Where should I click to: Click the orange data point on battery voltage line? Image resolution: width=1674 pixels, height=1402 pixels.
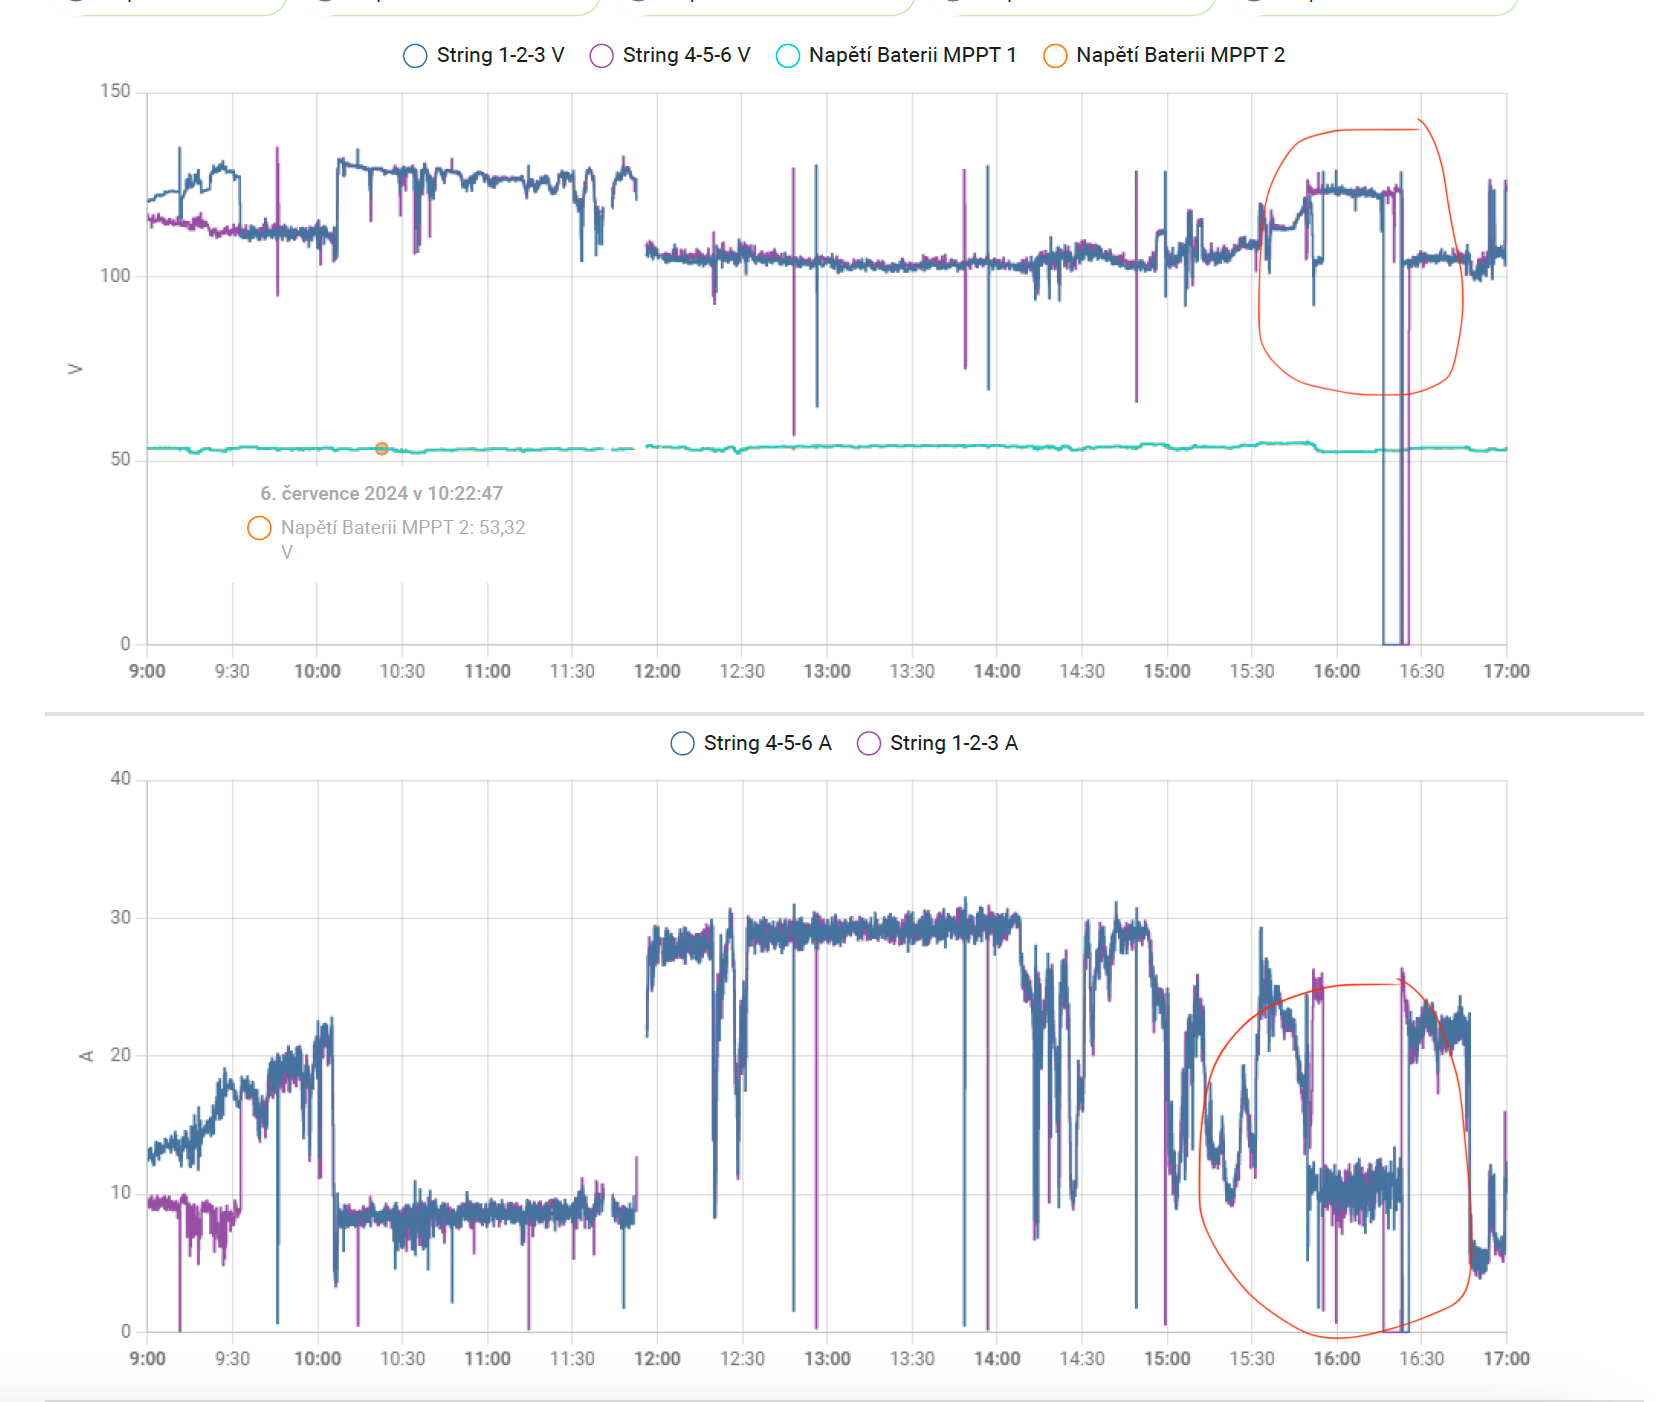pos(382,449)
